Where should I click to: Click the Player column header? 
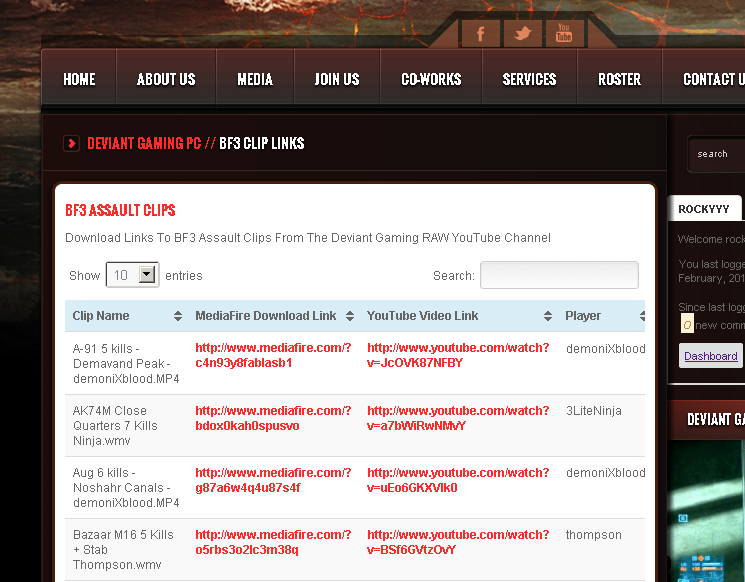[583, 316]
